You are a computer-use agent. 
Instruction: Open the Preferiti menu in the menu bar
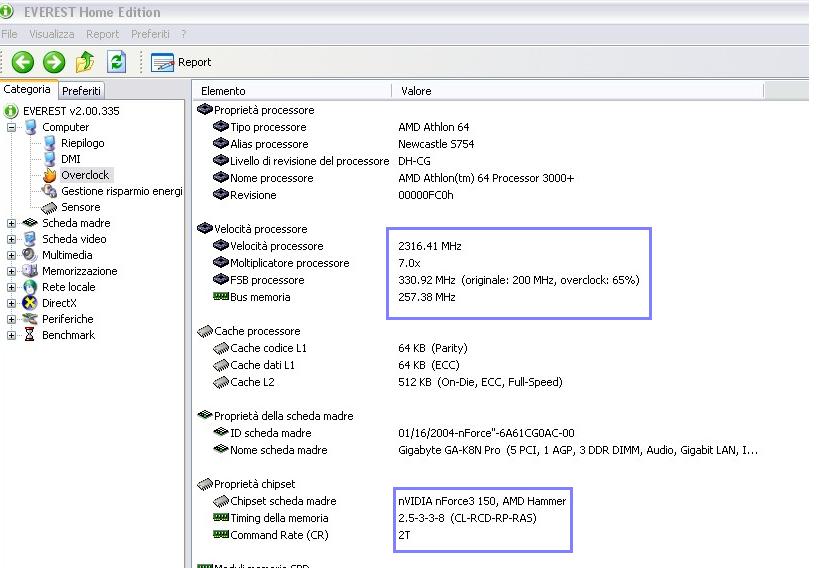[150, 34]
